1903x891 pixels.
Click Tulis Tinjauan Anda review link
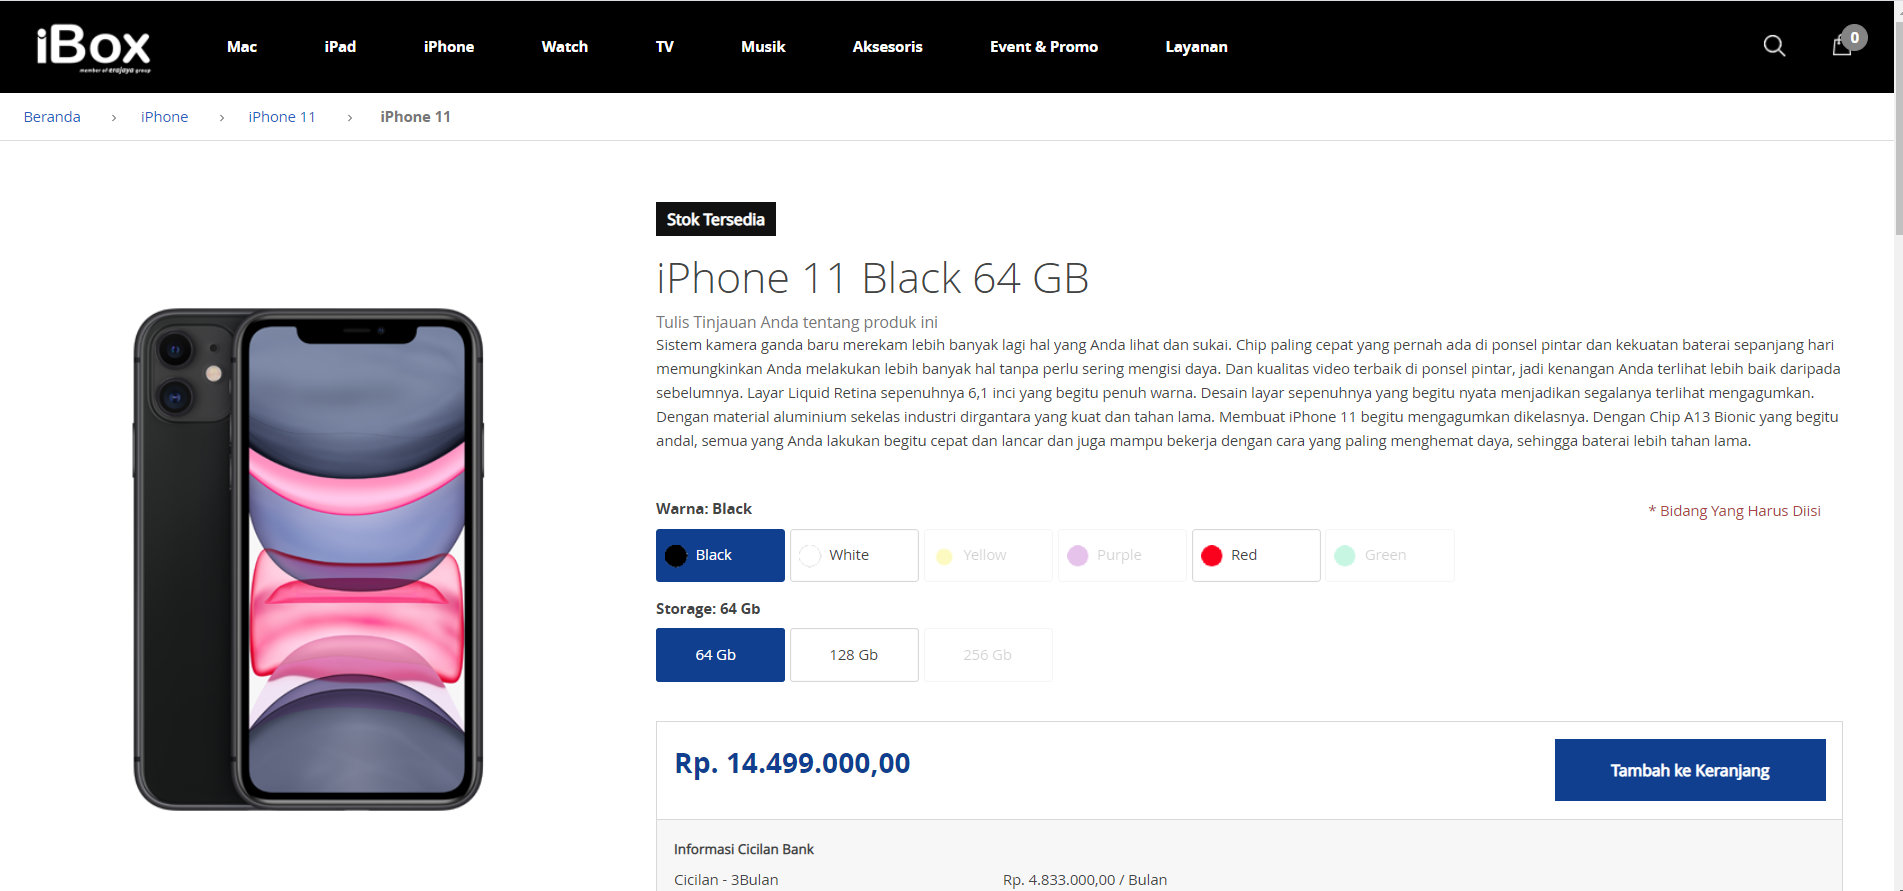pos(797,322)
